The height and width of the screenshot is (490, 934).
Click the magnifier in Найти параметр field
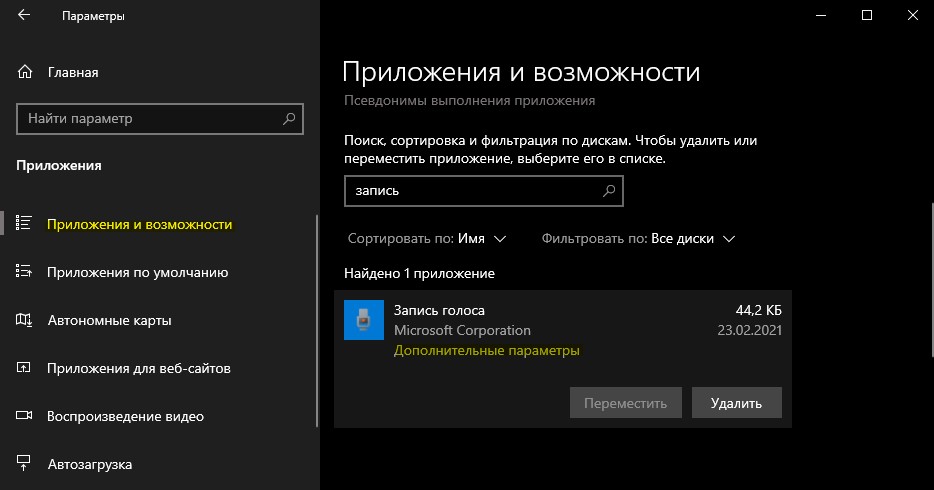pos(289,118)
